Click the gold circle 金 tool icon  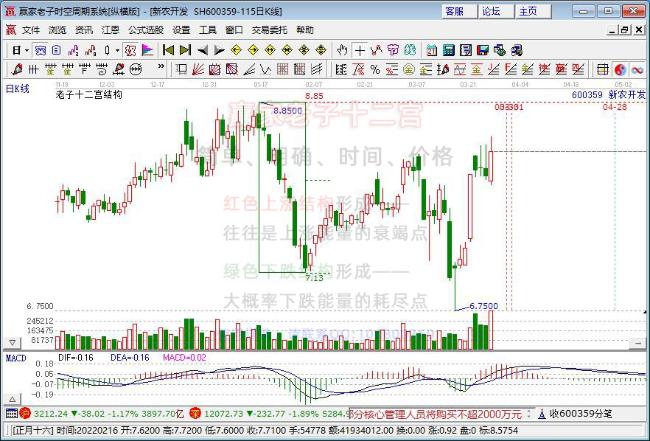click(x=409, y=69)
